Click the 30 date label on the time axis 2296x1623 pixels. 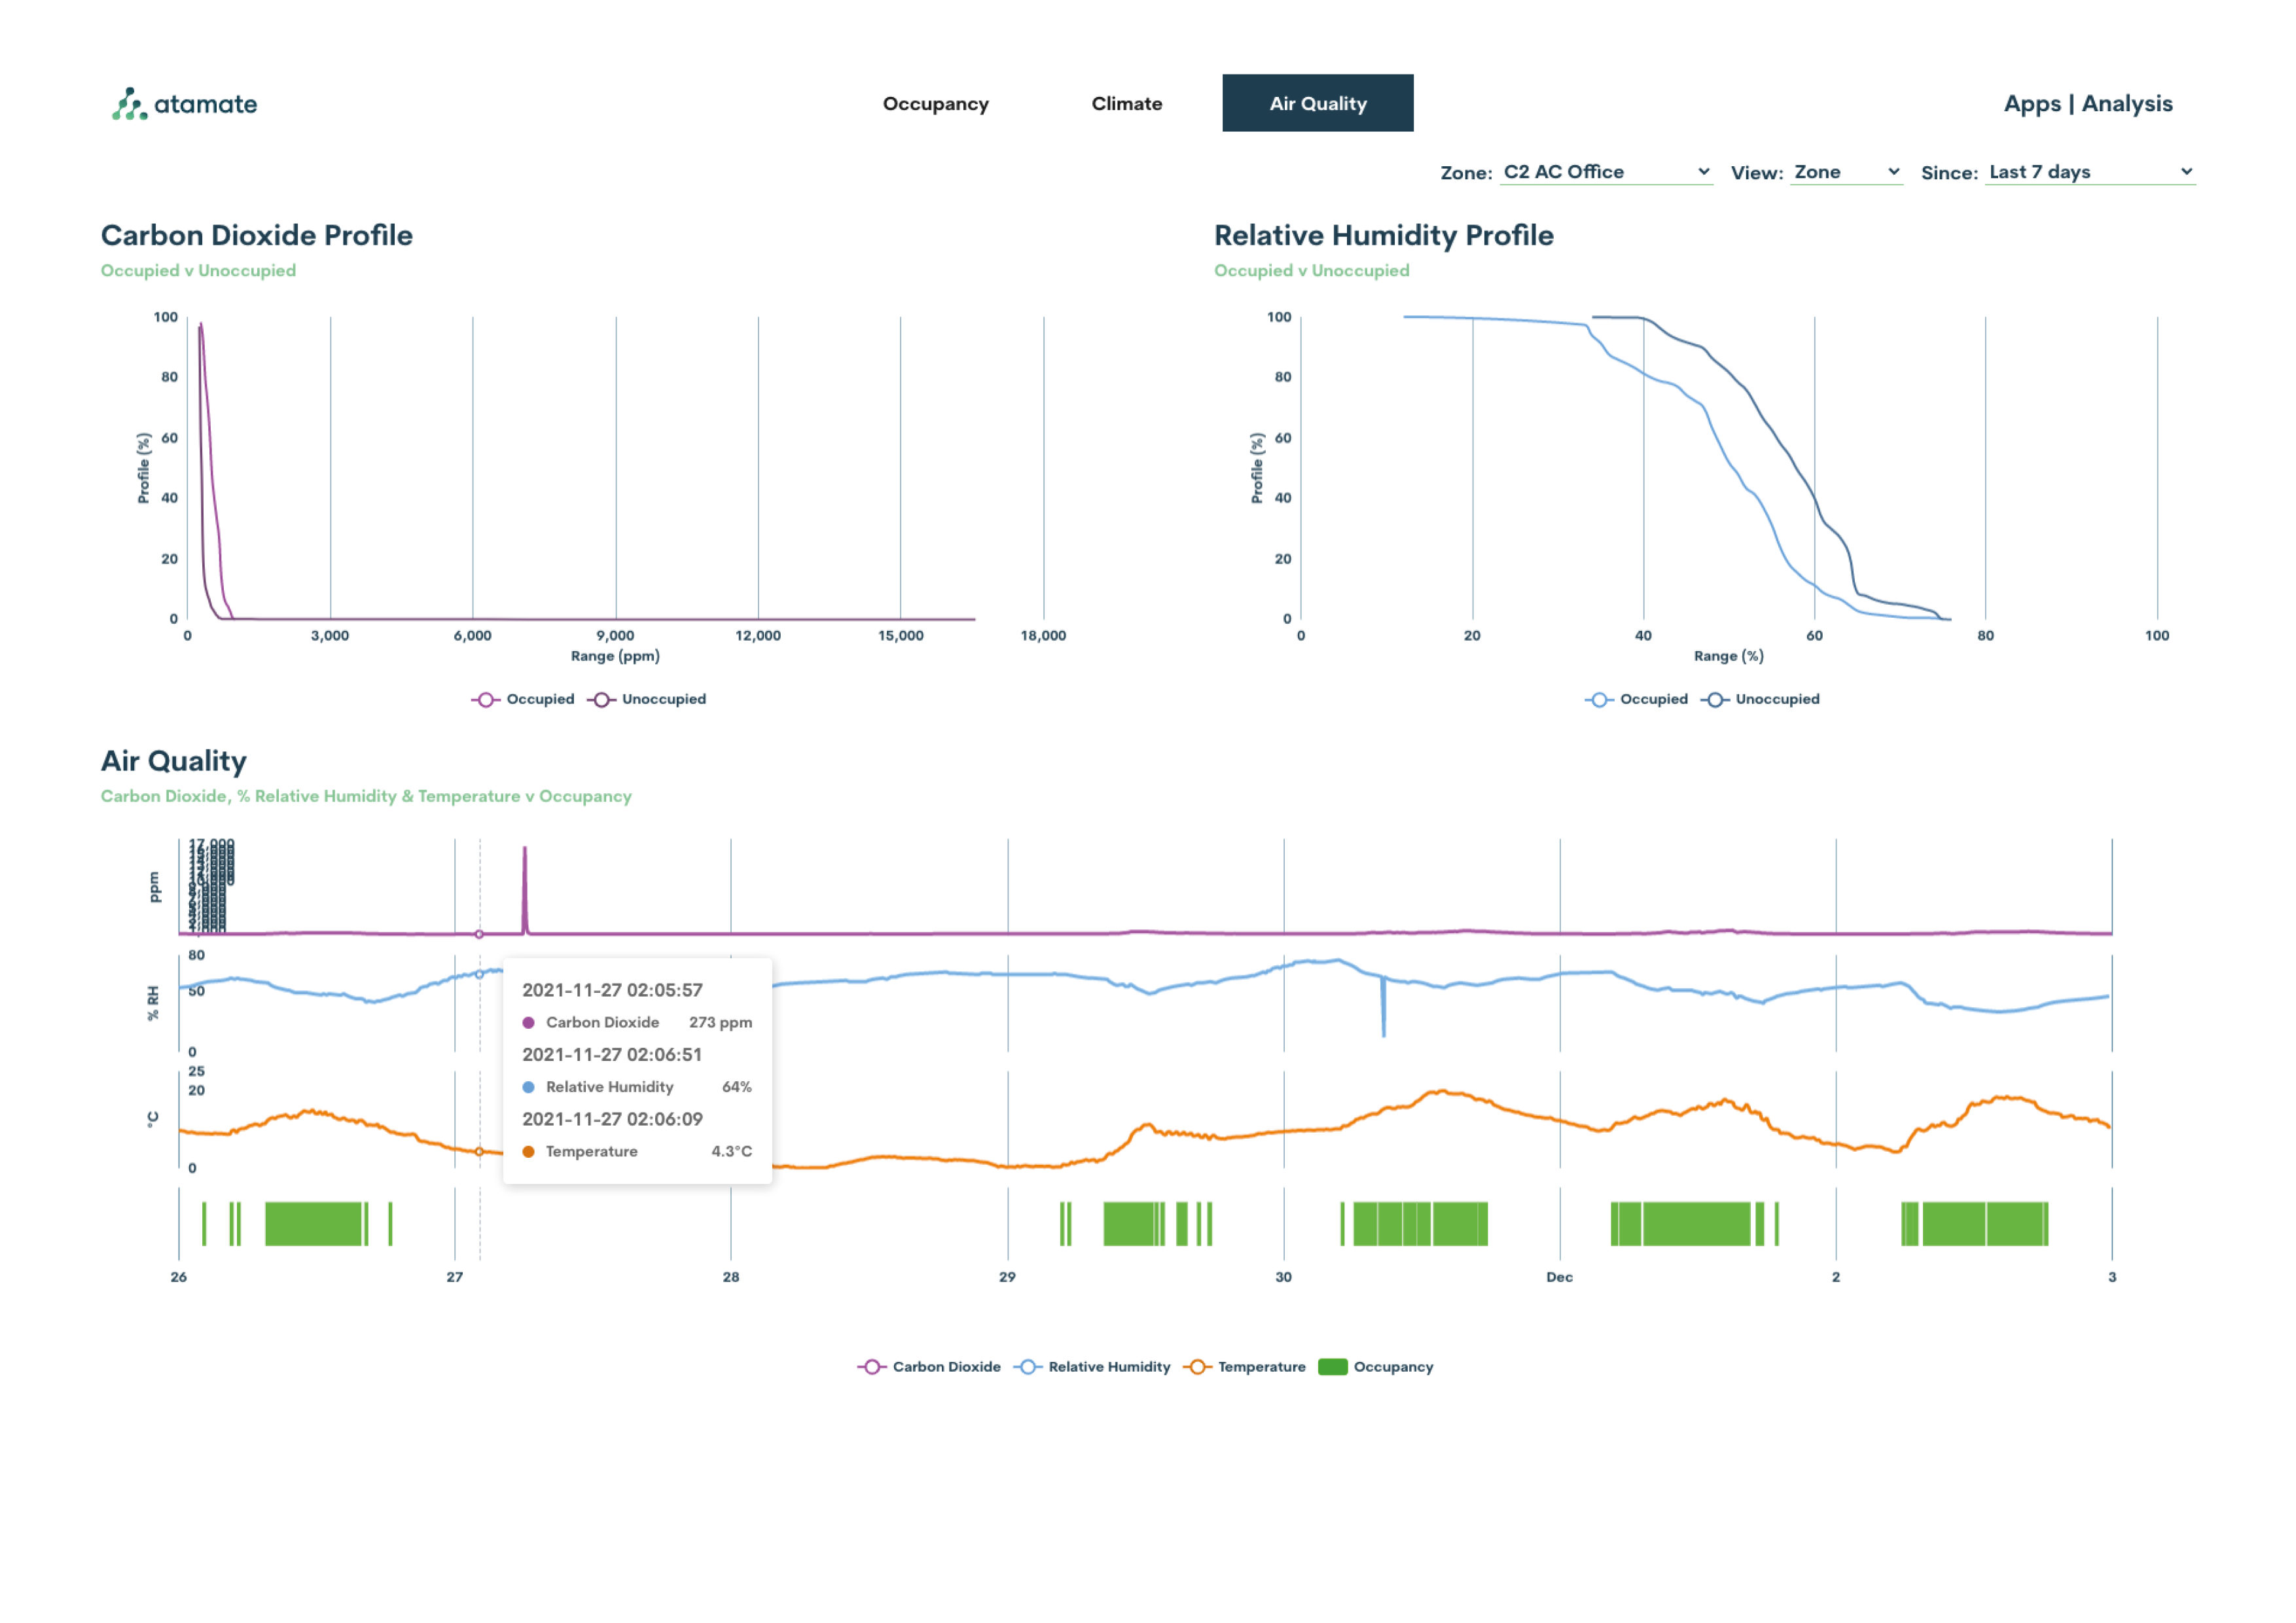tap(1283, 1277)
